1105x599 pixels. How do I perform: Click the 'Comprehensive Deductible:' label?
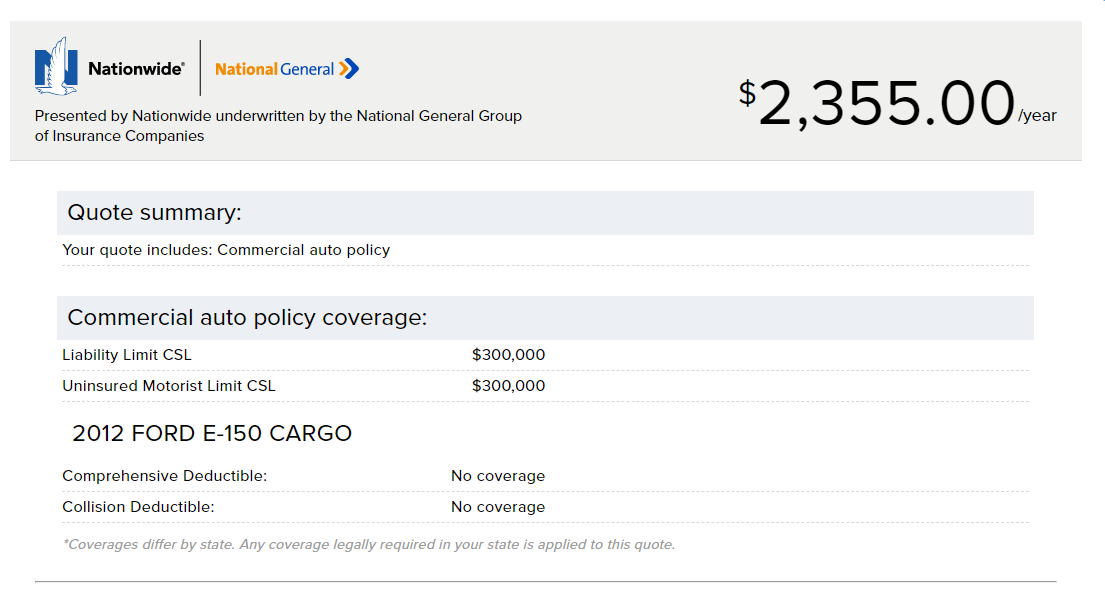click(x=164, y=476)
